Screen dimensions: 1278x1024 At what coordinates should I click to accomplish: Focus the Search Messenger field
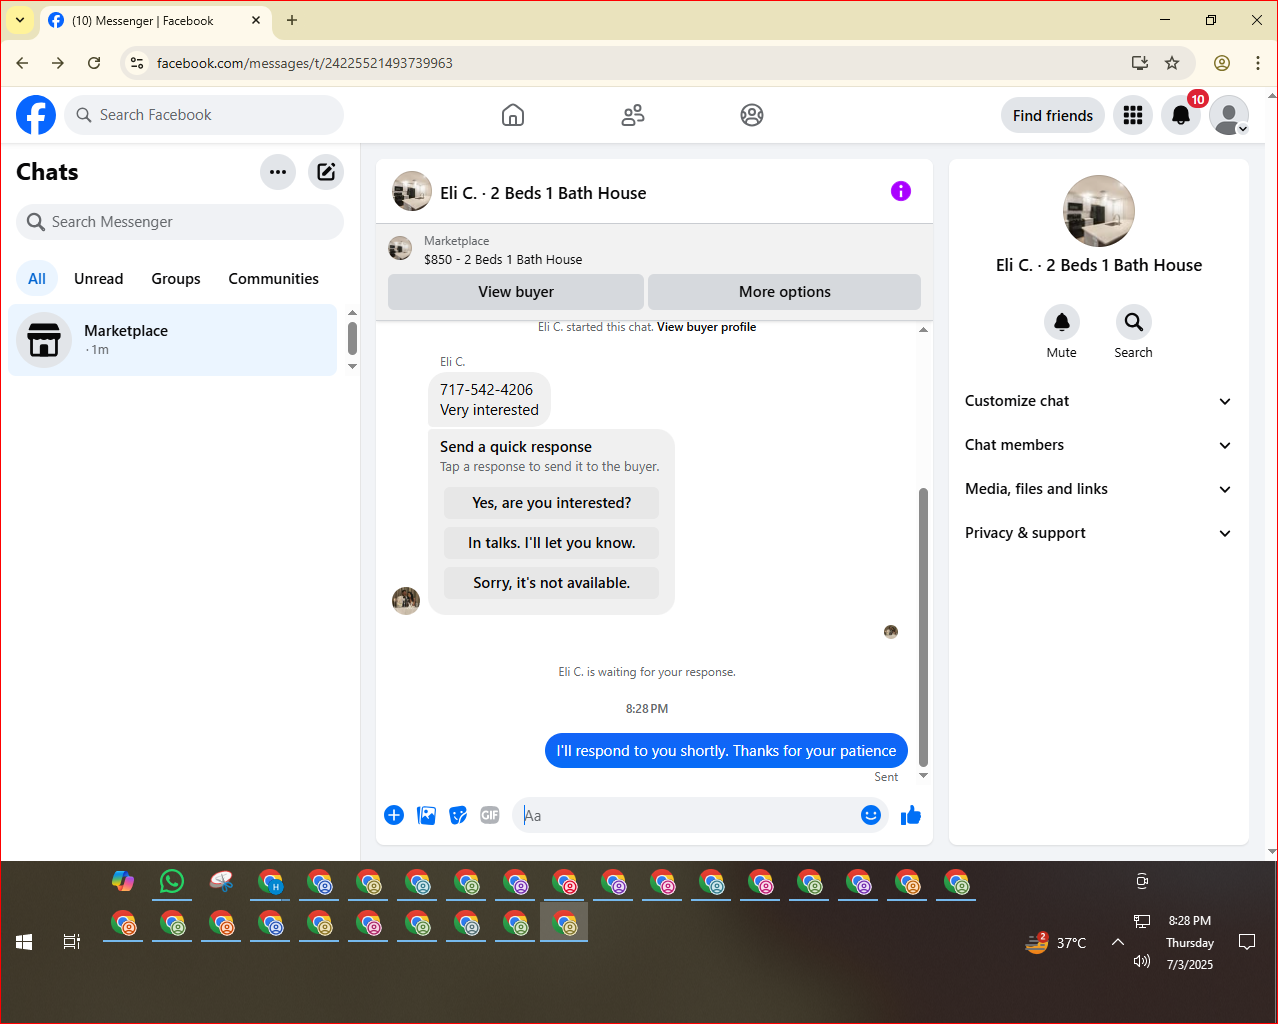point(180,222)
